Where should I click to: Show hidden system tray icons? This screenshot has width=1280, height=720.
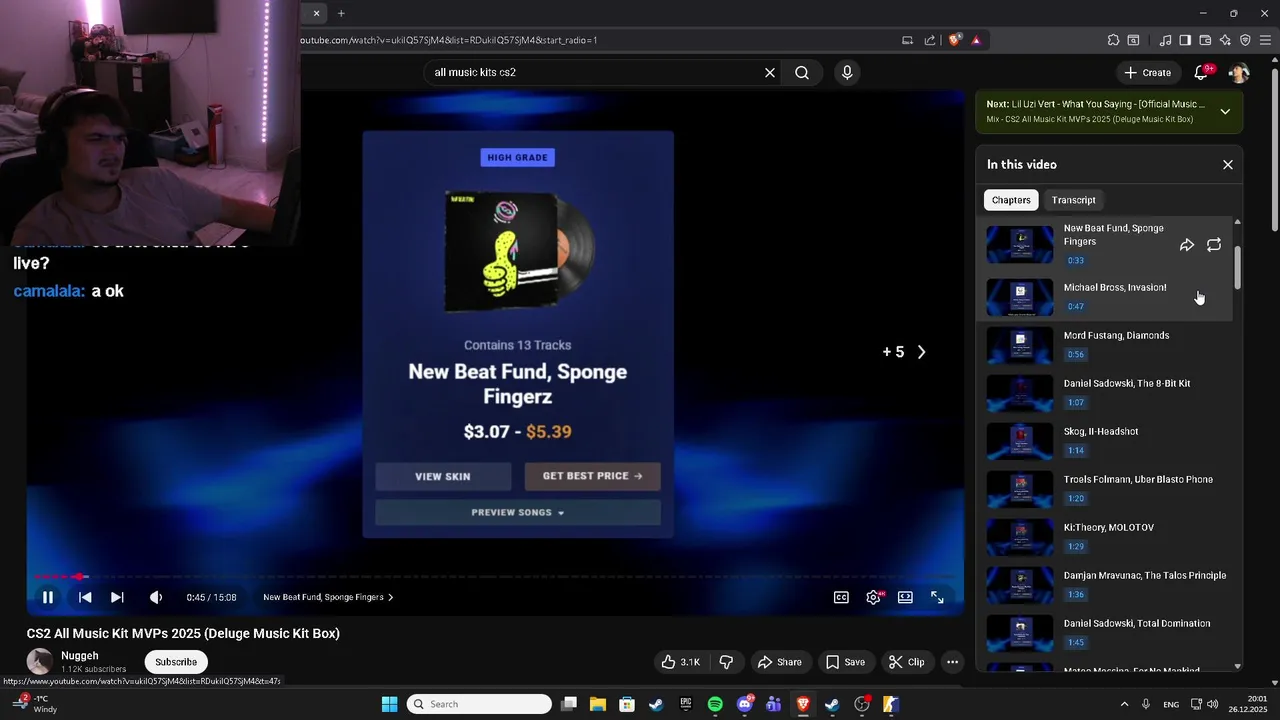pos(1124,704)
